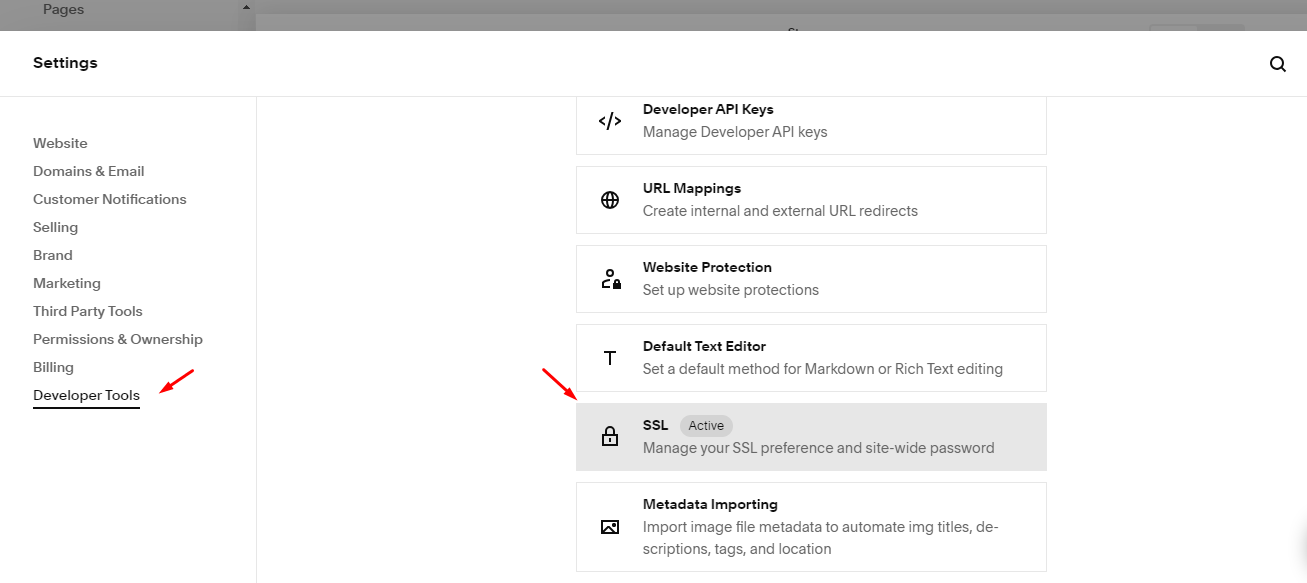Click the SSL padlock icon
1307x583 pixels.
[610, 437]
